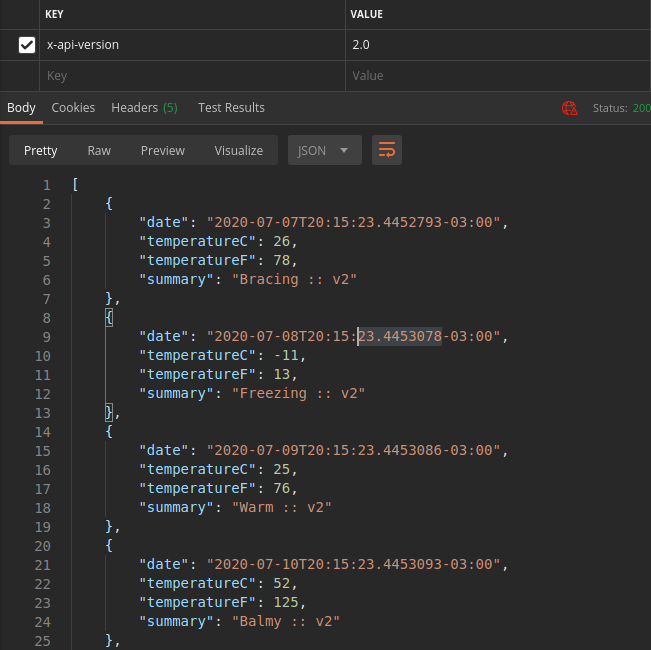Click the 2.0 header value cell

(x=495, y=45)
